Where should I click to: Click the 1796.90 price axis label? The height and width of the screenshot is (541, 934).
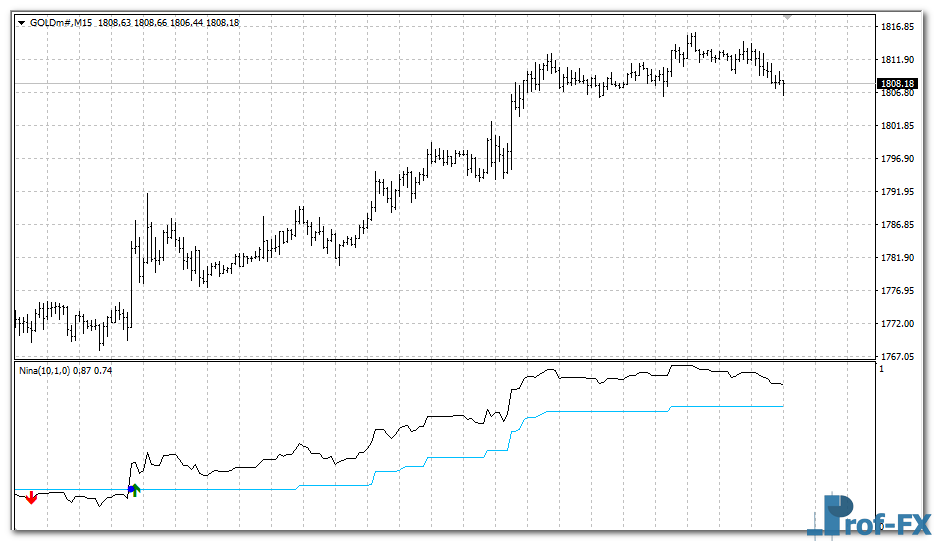(x=896, y=159)
